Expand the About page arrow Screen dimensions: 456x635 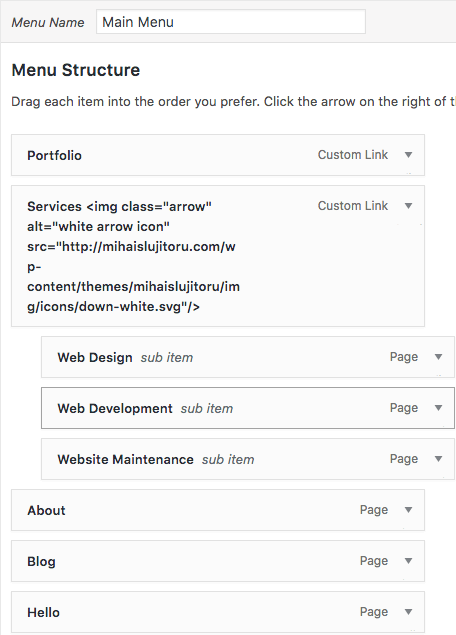tap(408, 510)
